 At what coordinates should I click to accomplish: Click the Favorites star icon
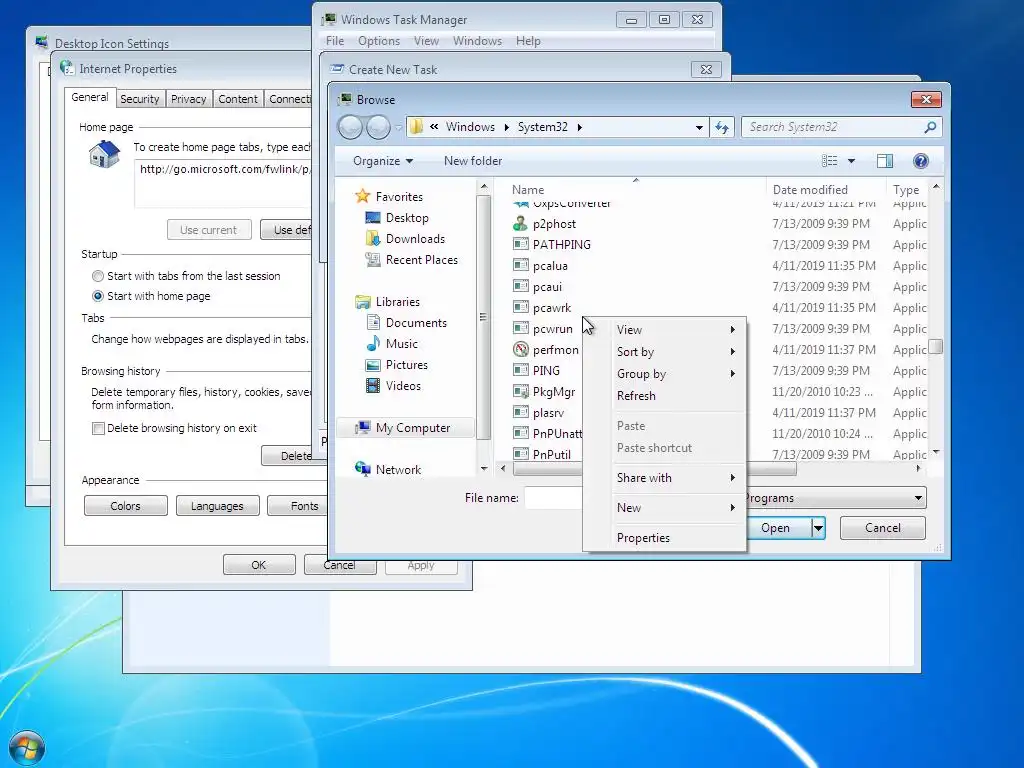click(362, 196)
